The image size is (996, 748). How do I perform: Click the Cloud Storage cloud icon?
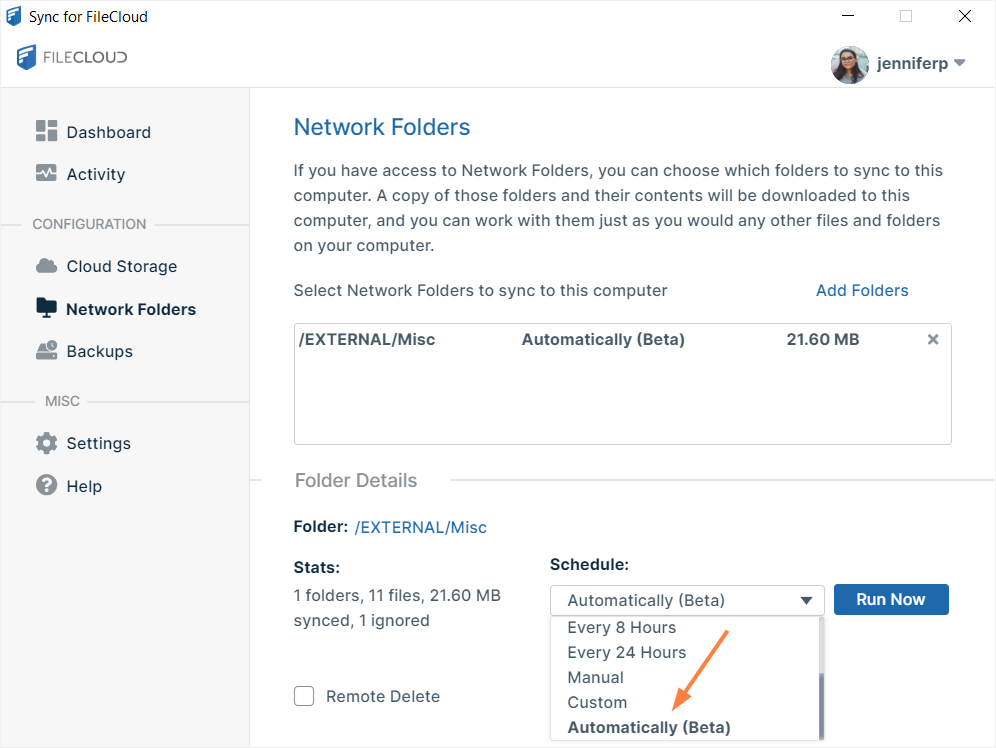point(46,266)
